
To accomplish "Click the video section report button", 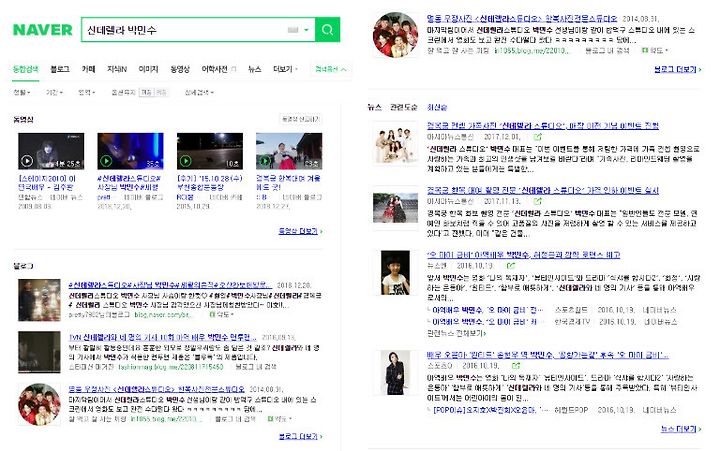I will point(300,119).
